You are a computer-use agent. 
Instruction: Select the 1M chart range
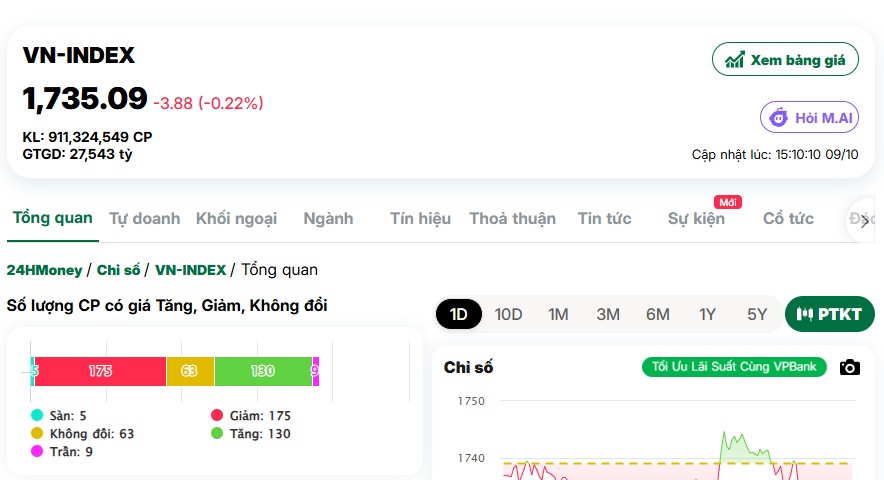point(558,314)
